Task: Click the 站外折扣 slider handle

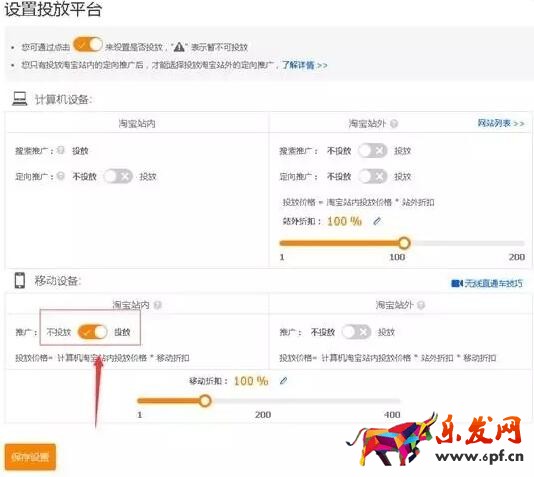Action: tap(404, 243)
